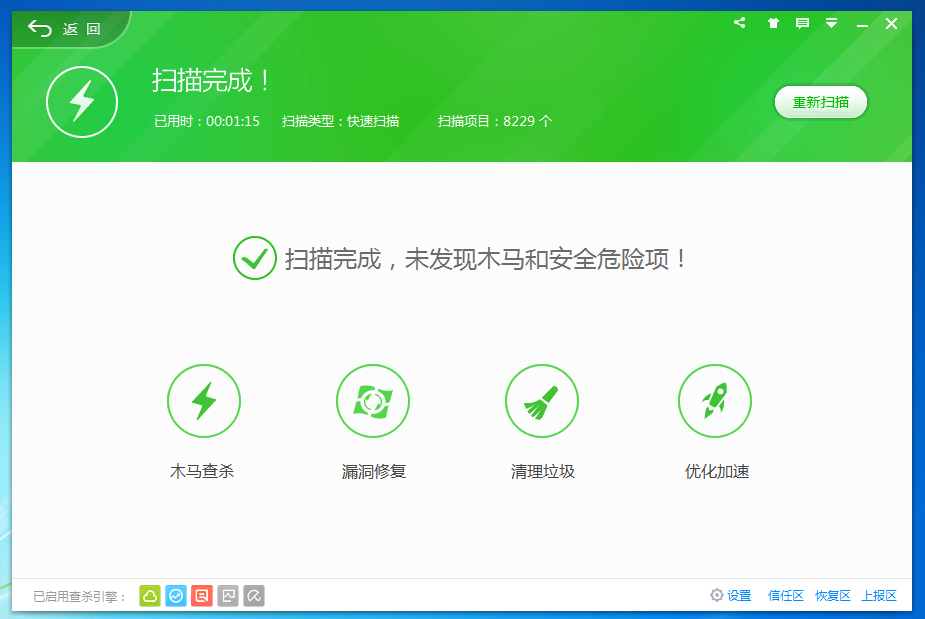Open the feedback message icon

802,23
